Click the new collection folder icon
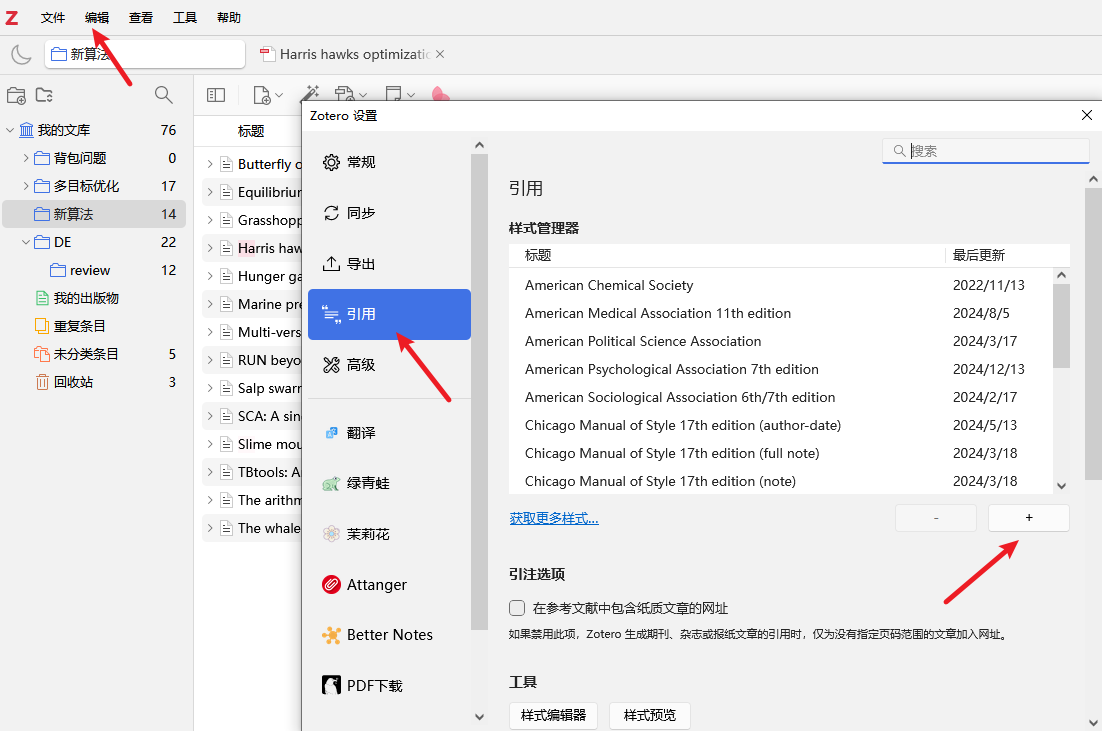The image size is (1102, 731). pos(16,95)
